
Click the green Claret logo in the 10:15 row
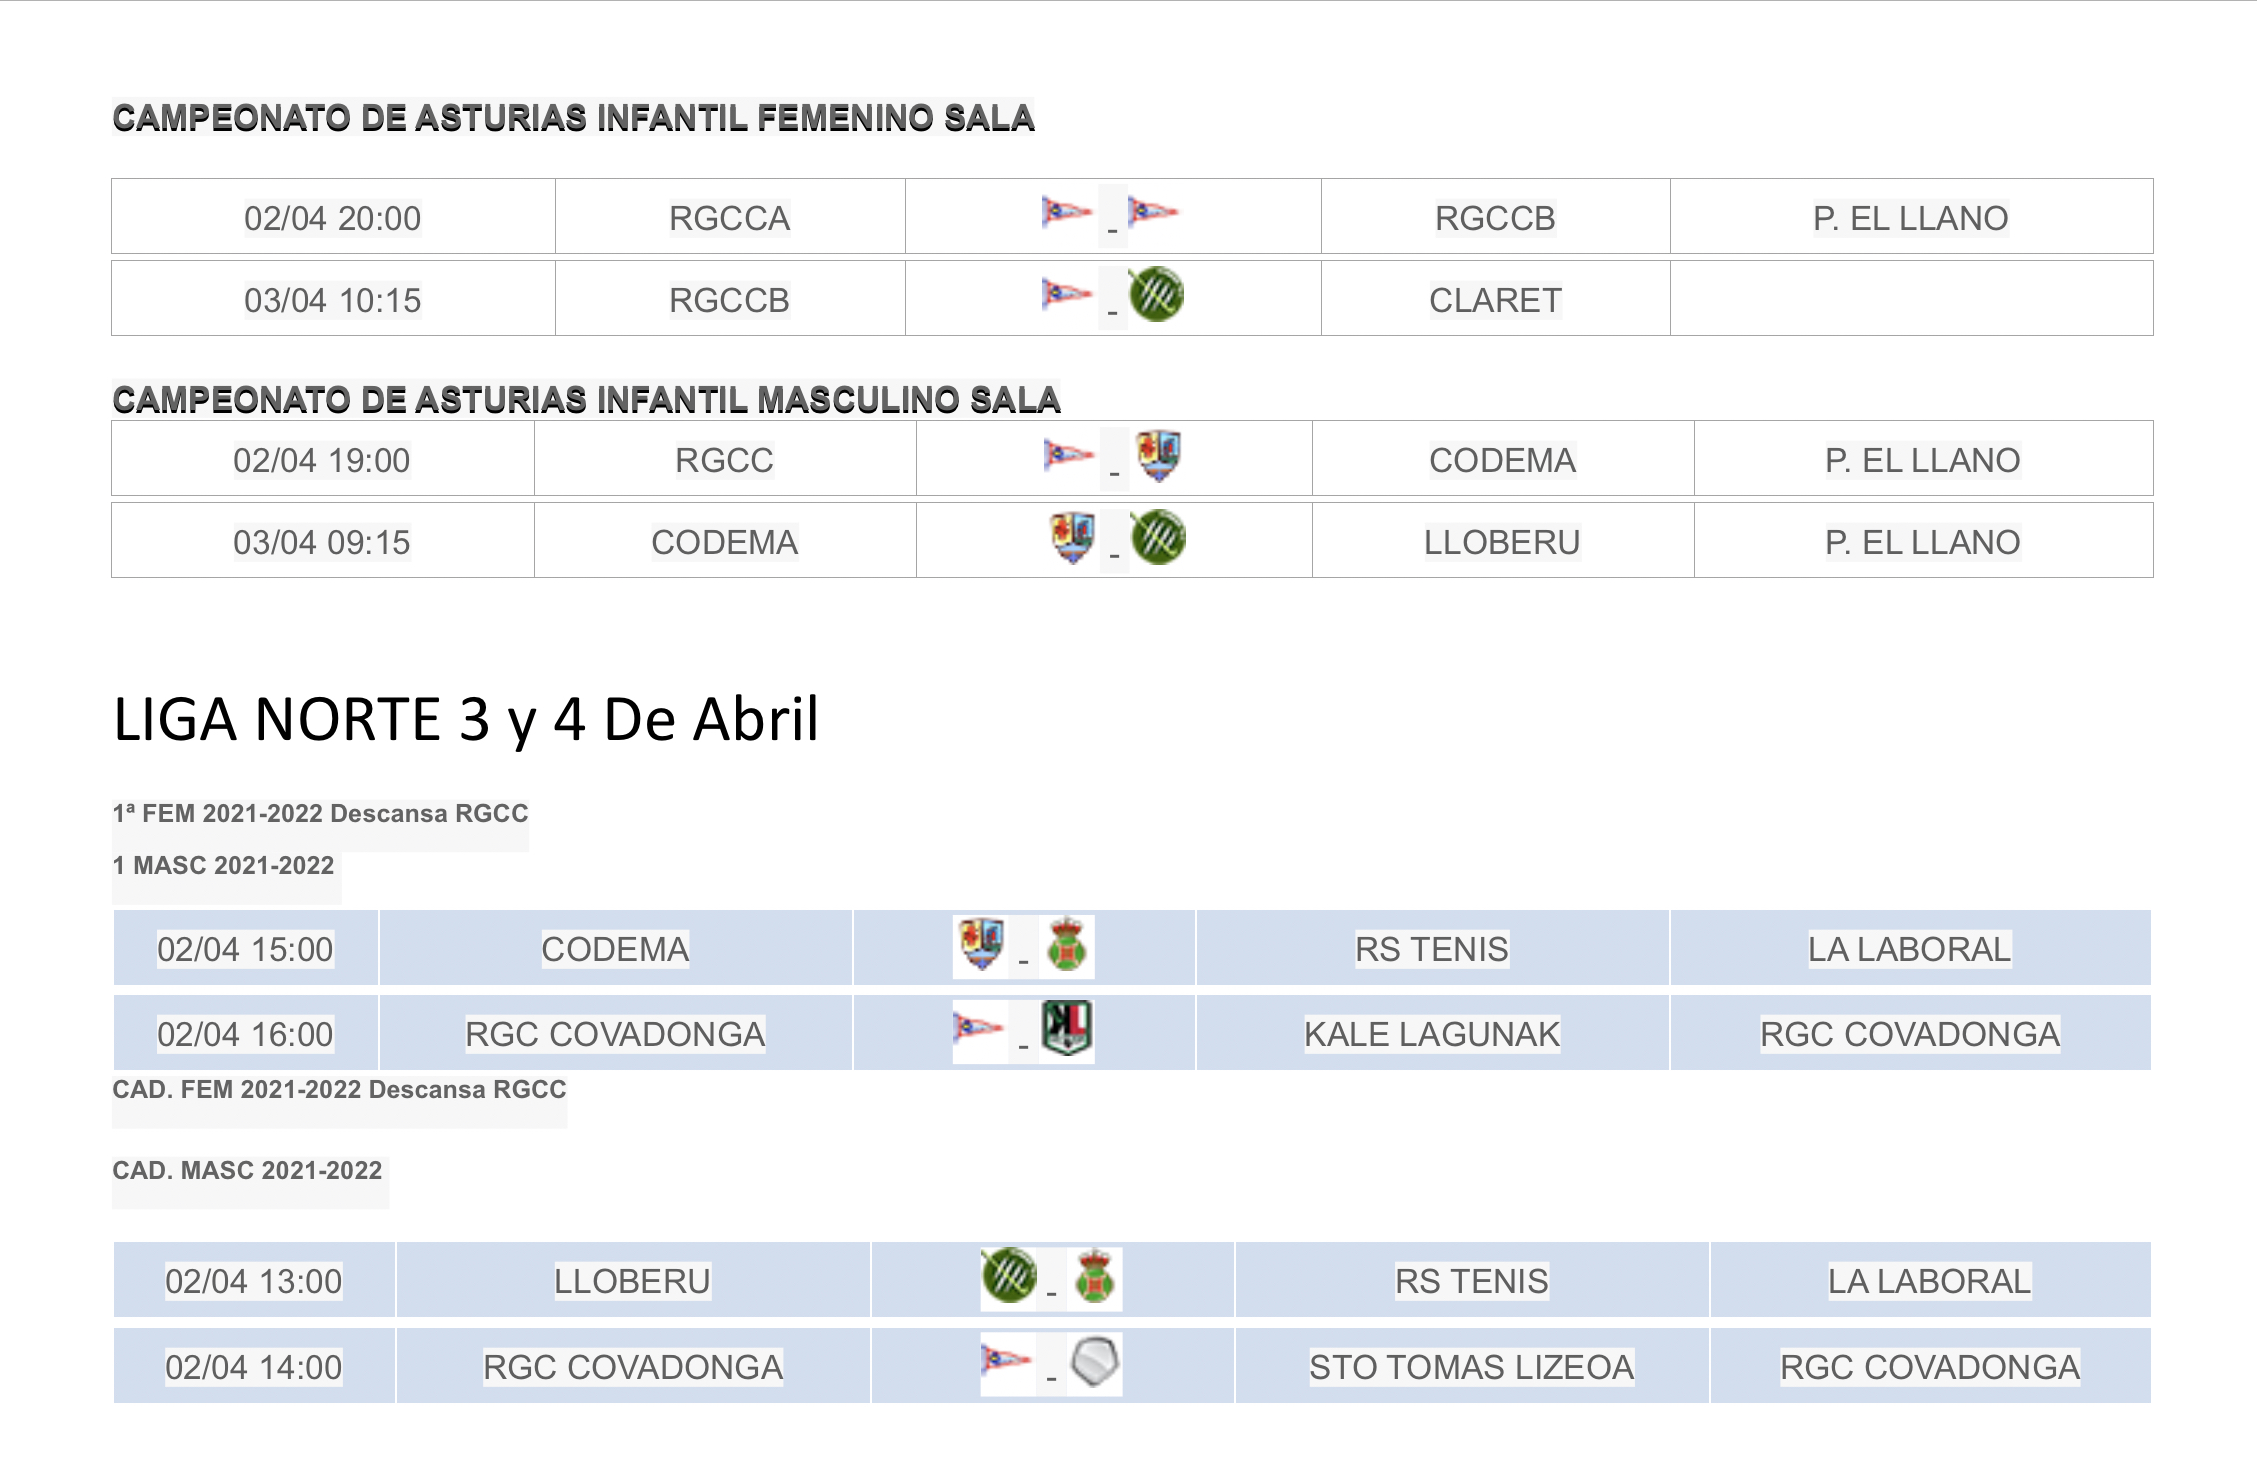1156,294
